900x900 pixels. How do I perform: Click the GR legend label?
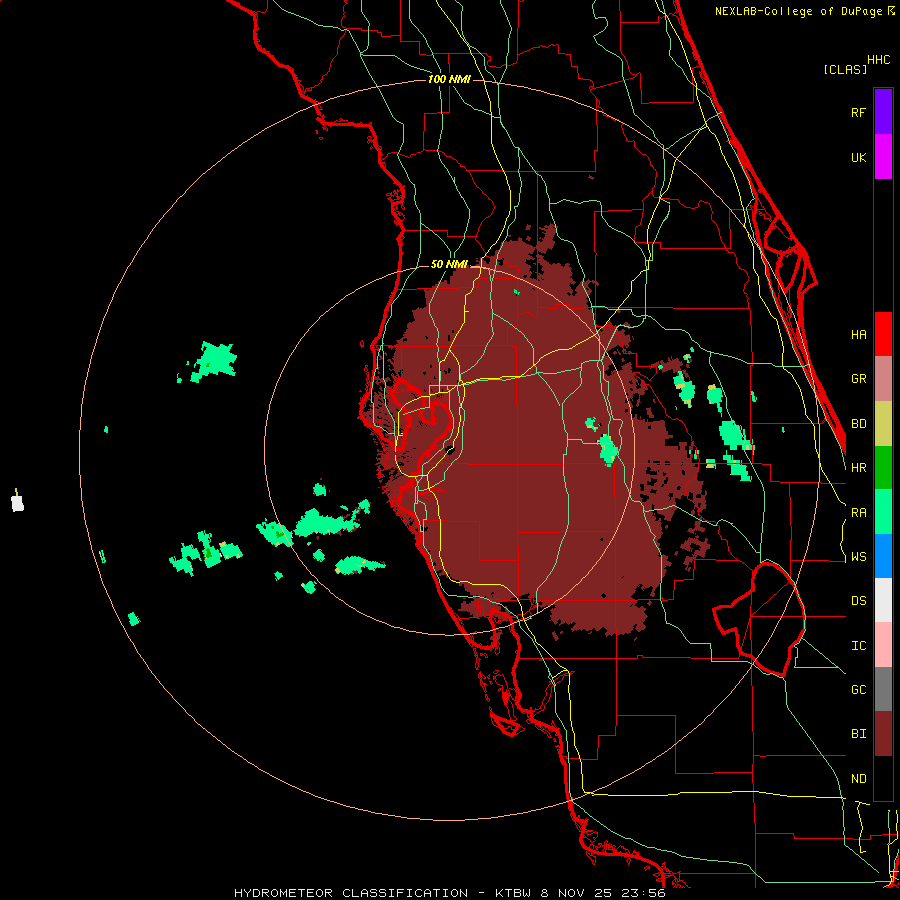click(x=858, y=379)
